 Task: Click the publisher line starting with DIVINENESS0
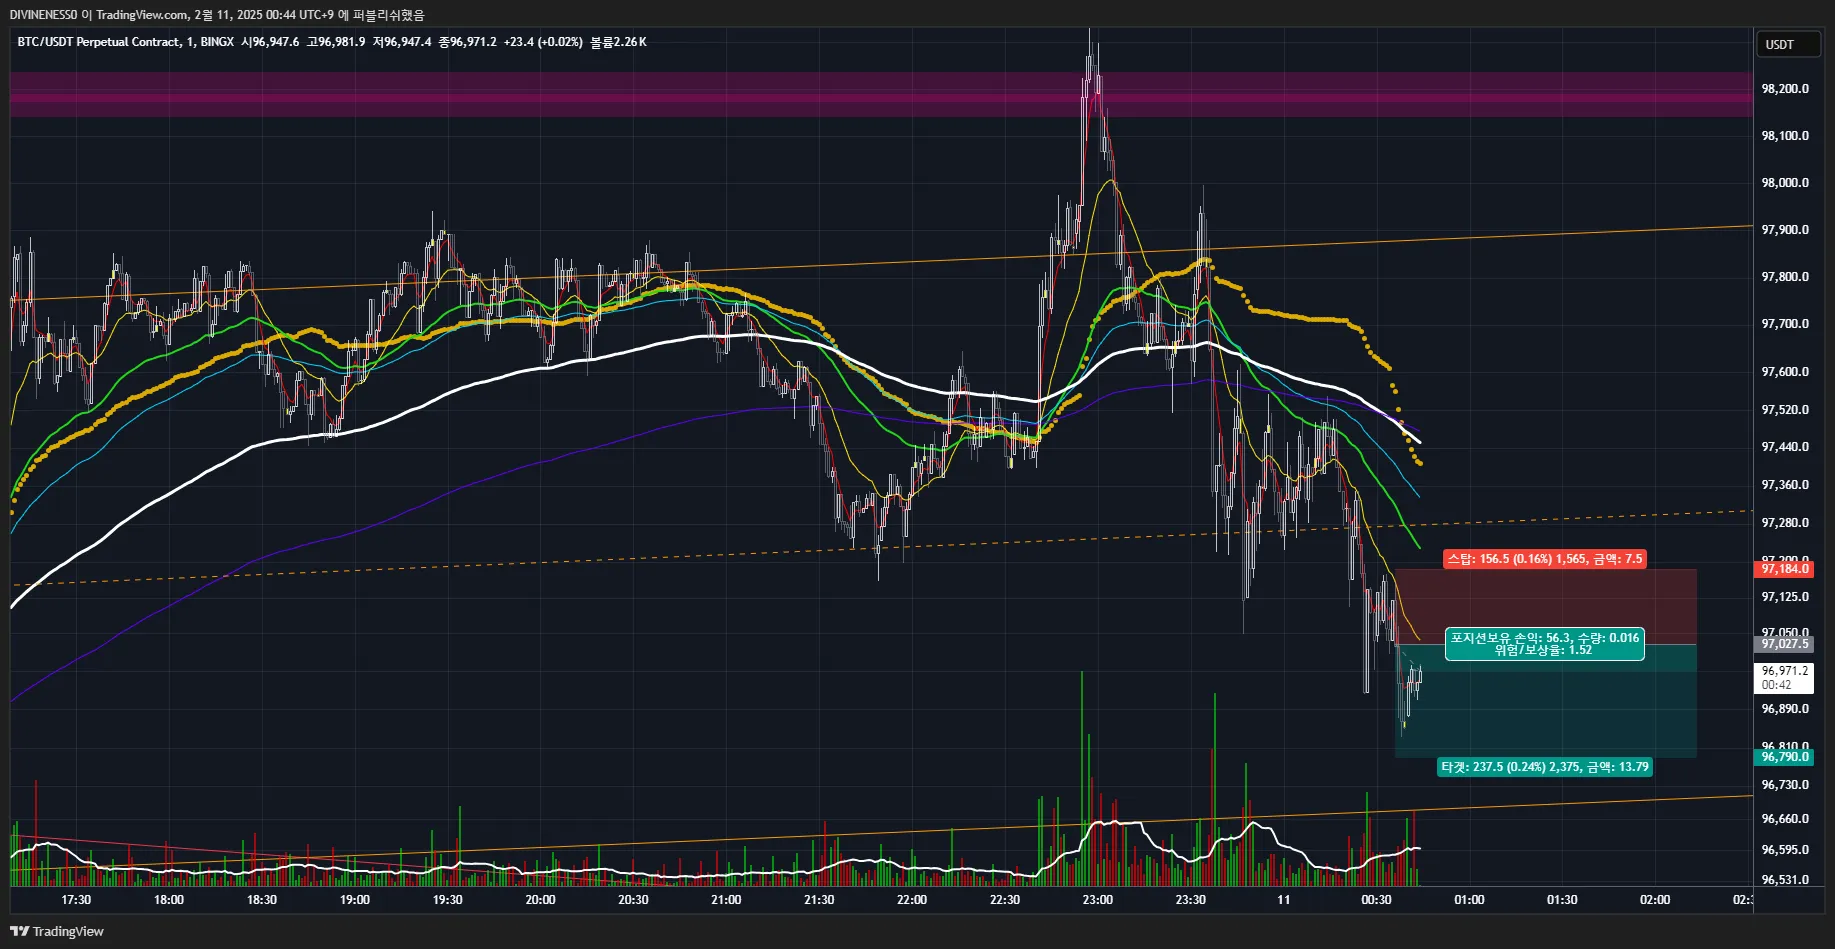click(x=217, y=15)
